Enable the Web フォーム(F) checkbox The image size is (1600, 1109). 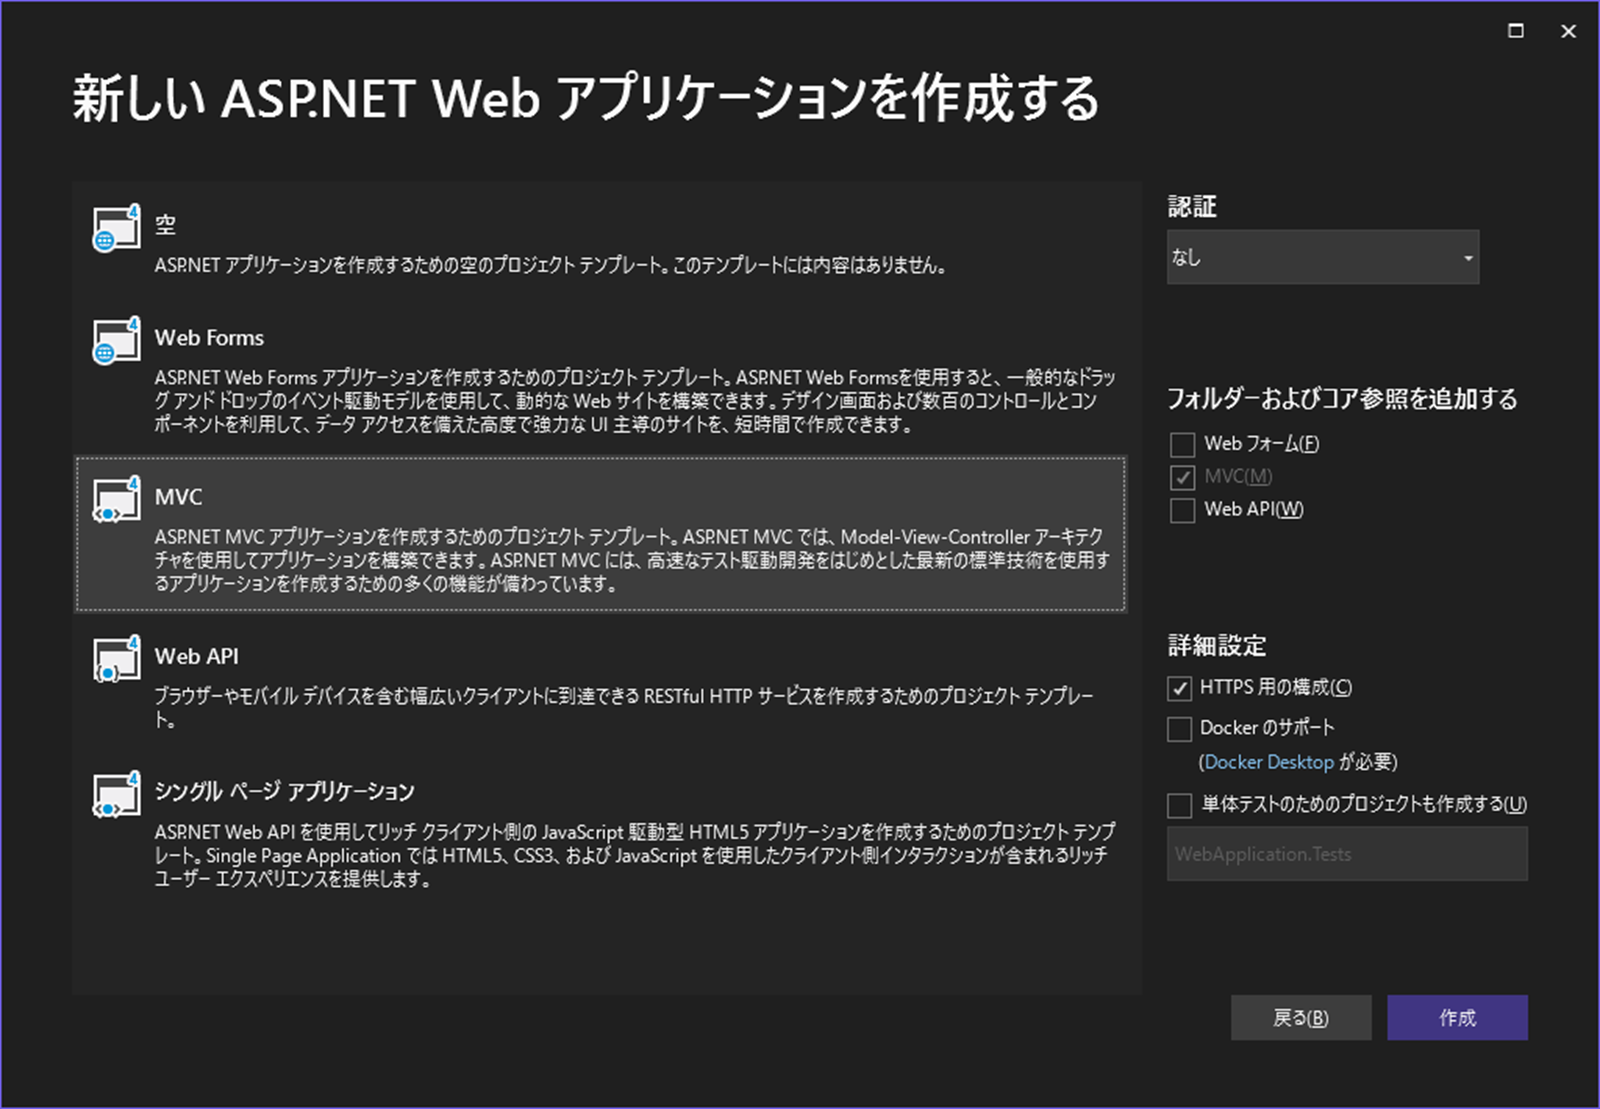pyautogui.click(x=1181, y=444)
